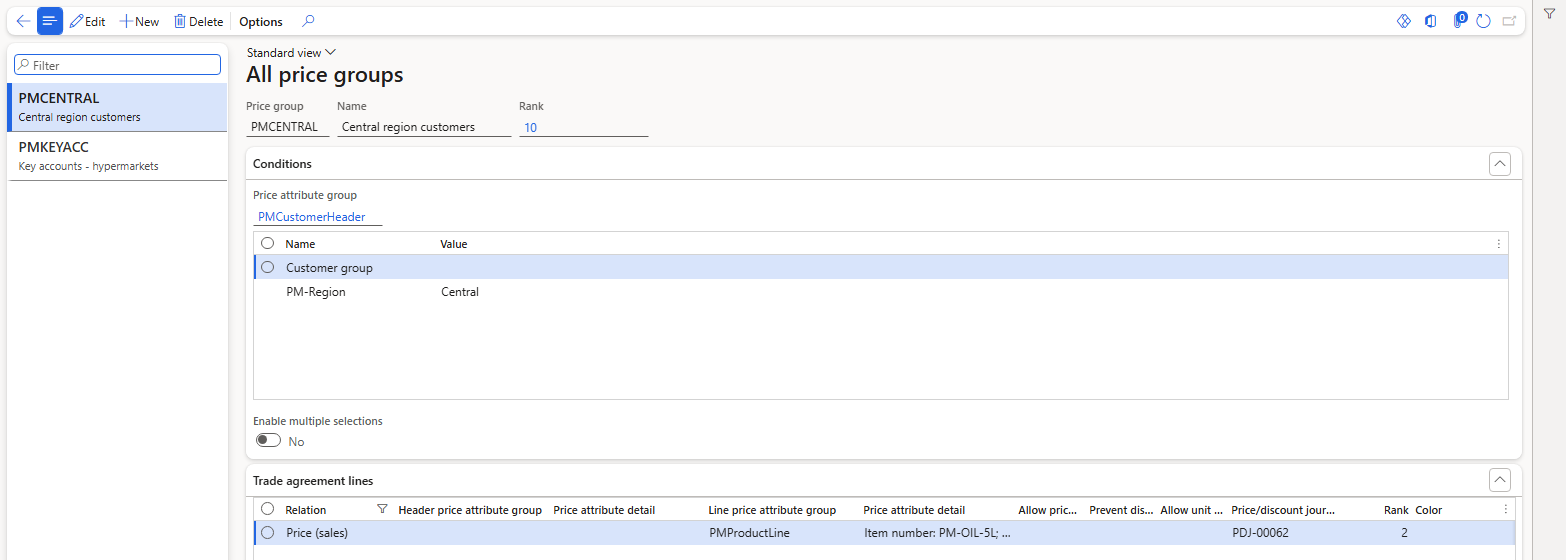Open the action pane search magnifier
This screenshot has width=1566, height=560.
pos(308,21)
